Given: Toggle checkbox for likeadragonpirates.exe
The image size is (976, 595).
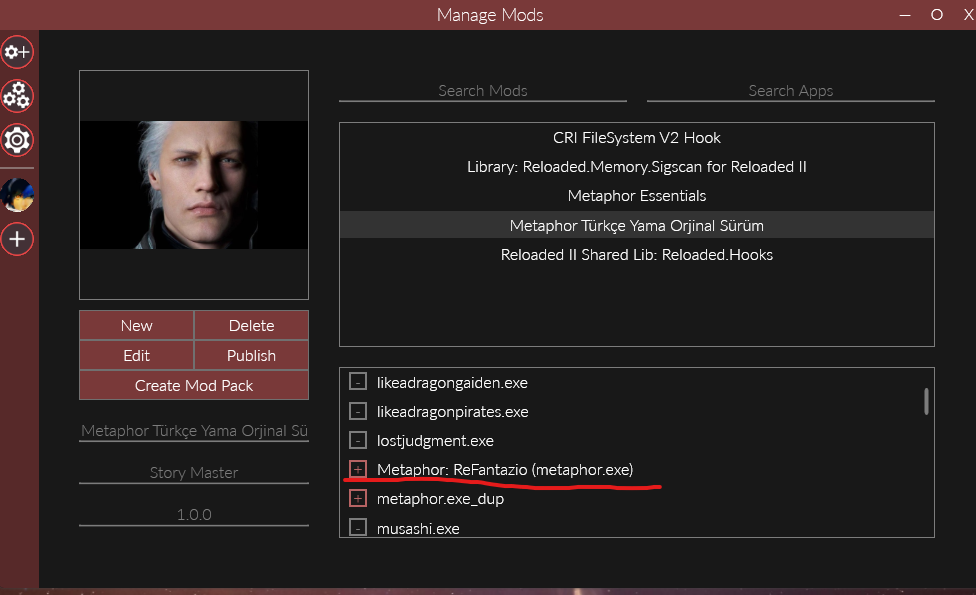Looking at the screenshot, I should click(358, 411).
